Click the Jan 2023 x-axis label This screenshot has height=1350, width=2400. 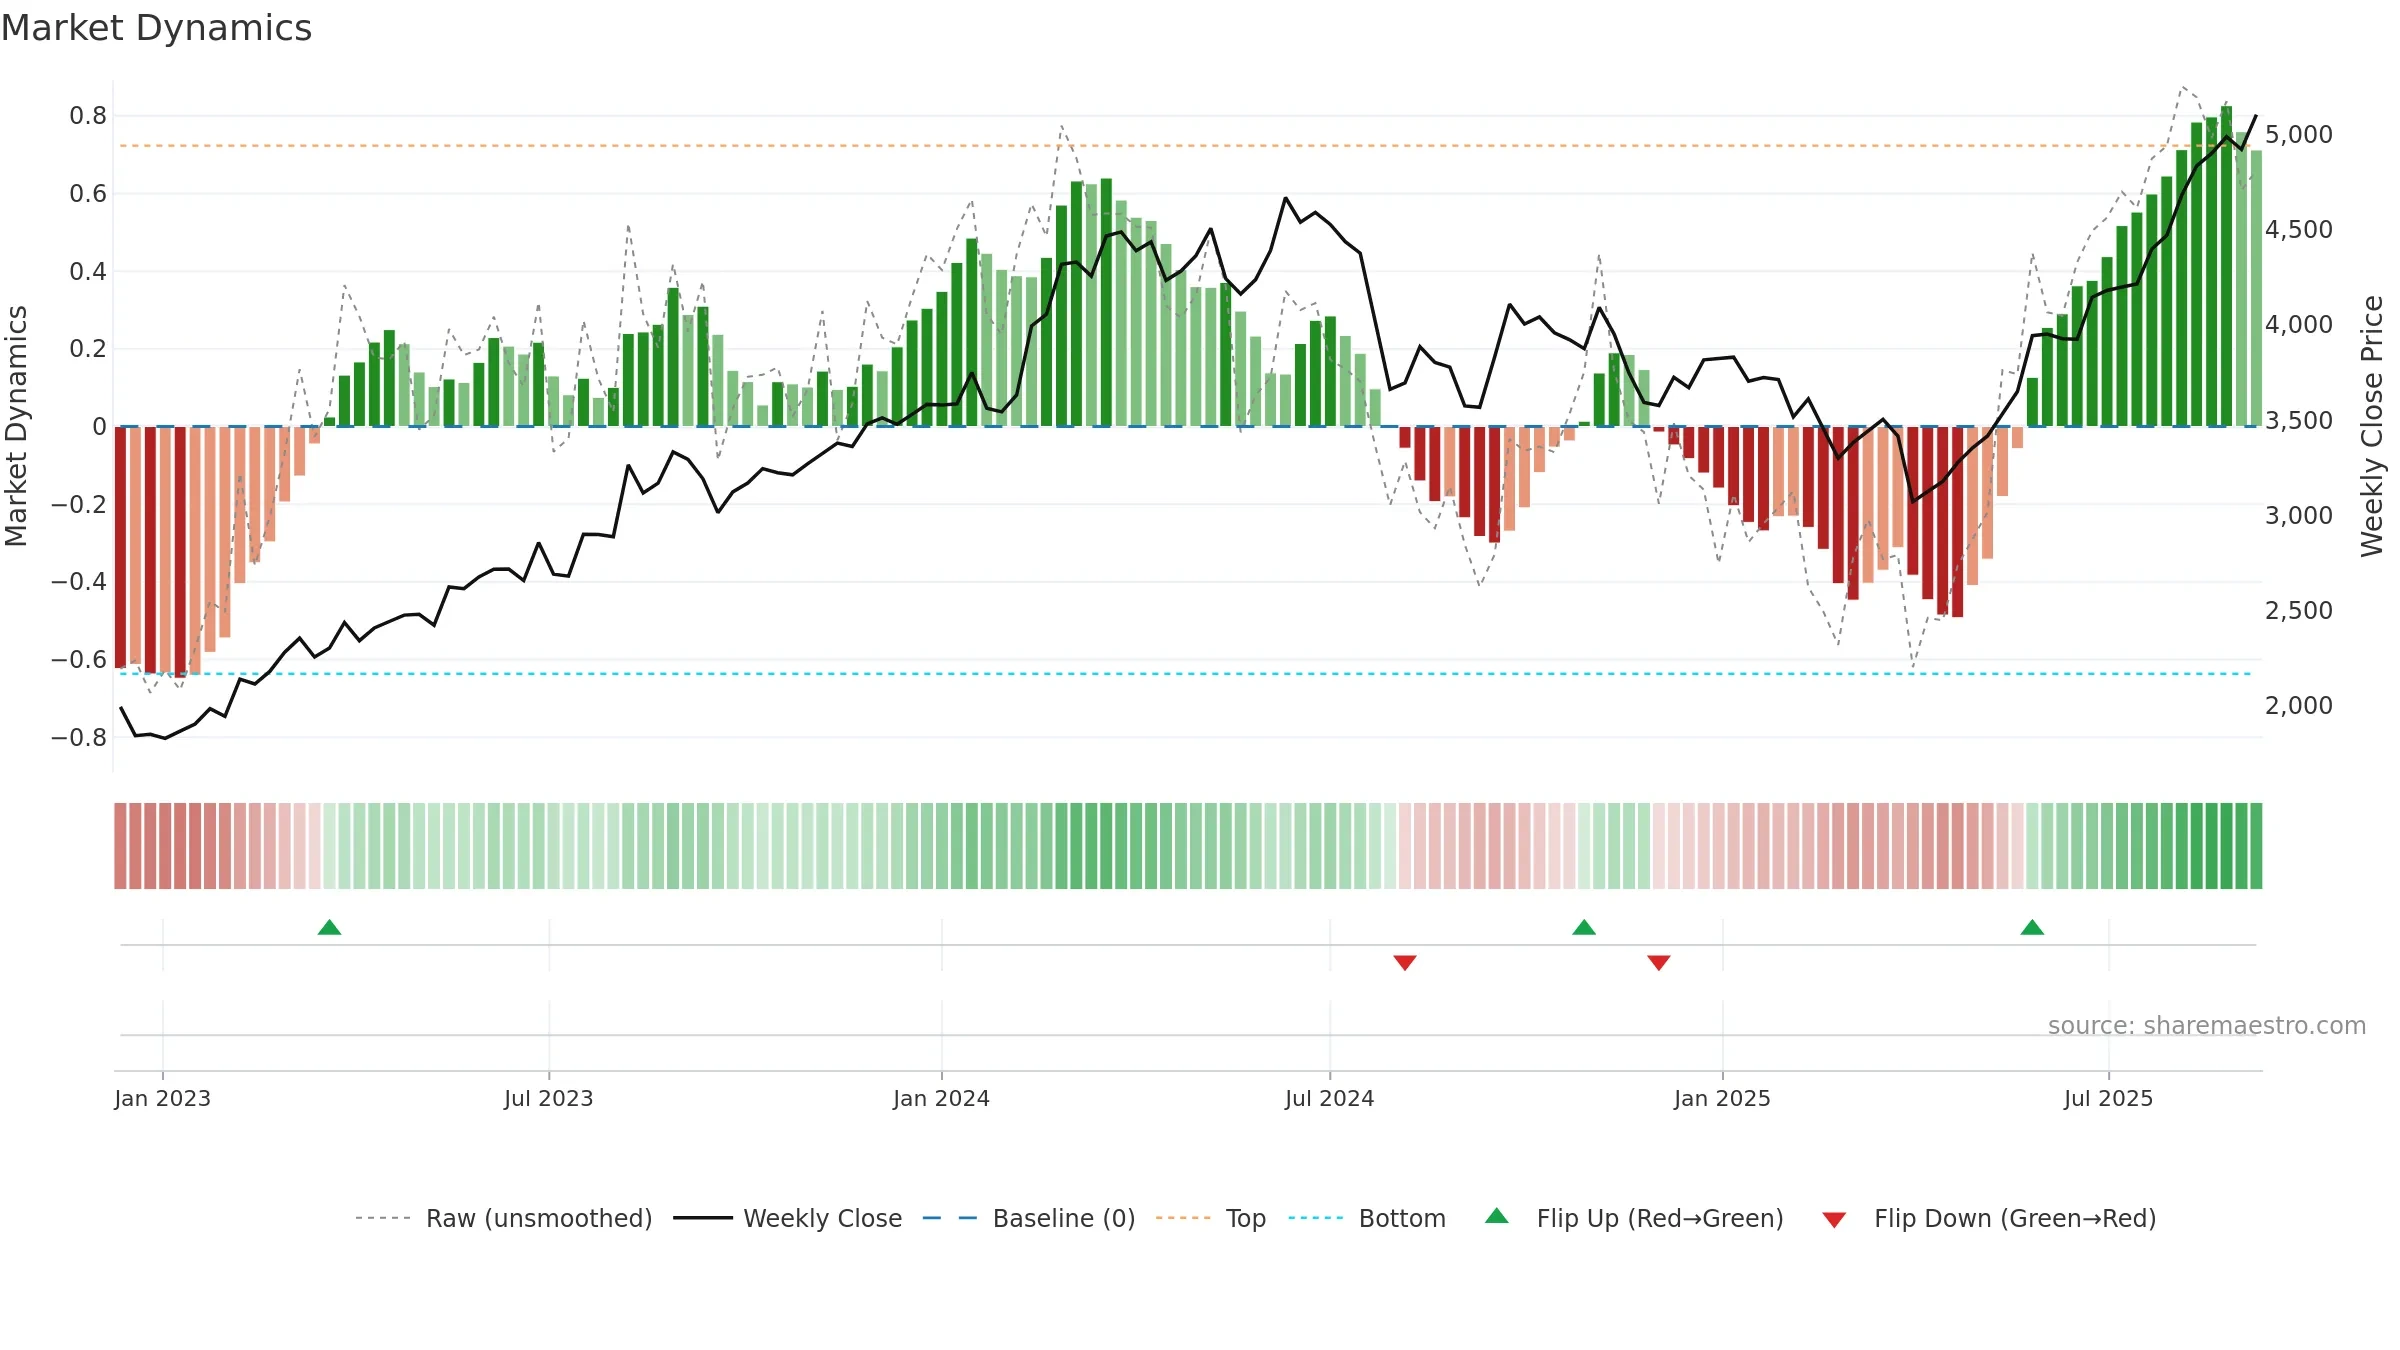pos(163,1098)
